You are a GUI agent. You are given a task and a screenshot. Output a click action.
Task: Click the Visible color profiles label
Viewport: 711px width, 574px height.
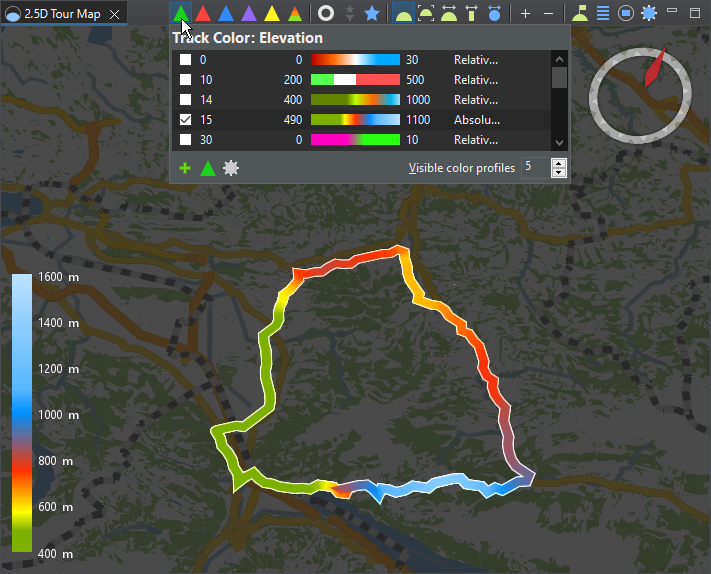point(462,168)
